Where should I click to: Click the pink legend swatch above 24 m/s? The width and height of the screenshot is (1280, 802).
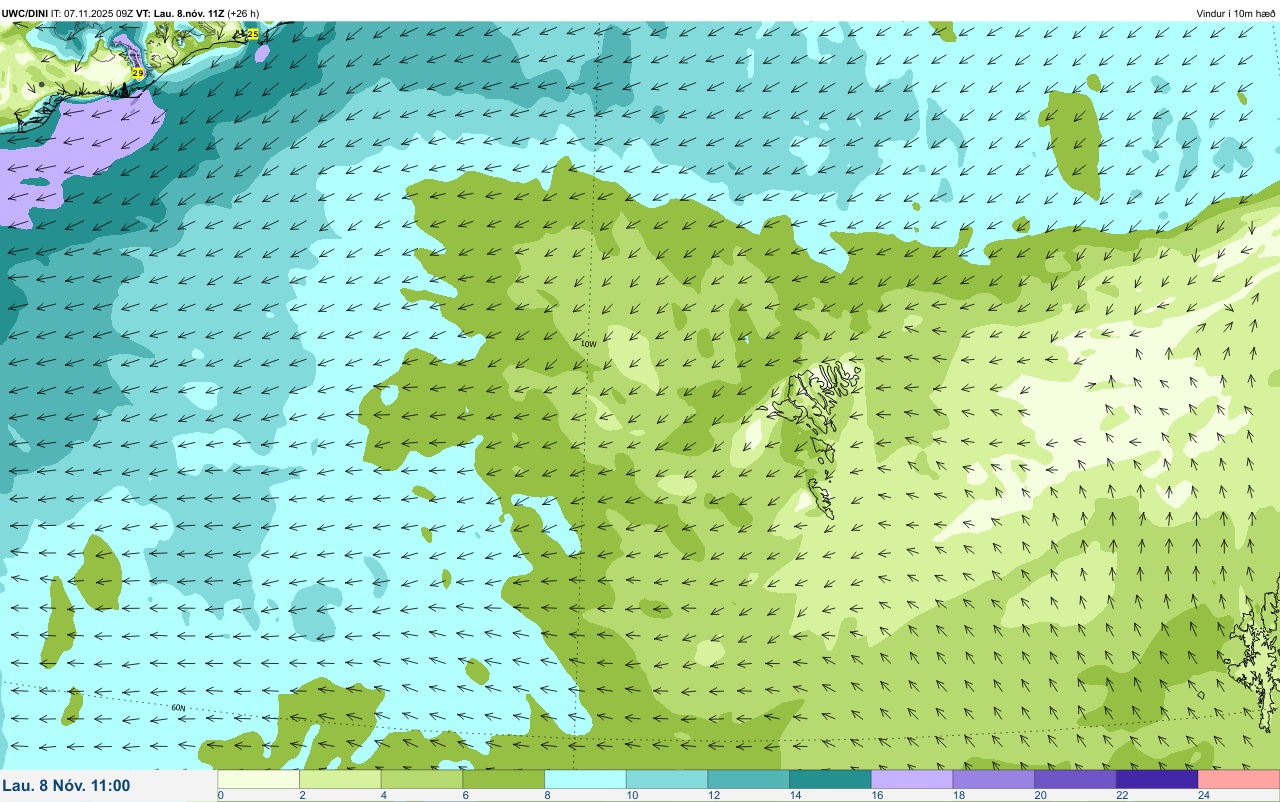click(x=1239, y=779)
